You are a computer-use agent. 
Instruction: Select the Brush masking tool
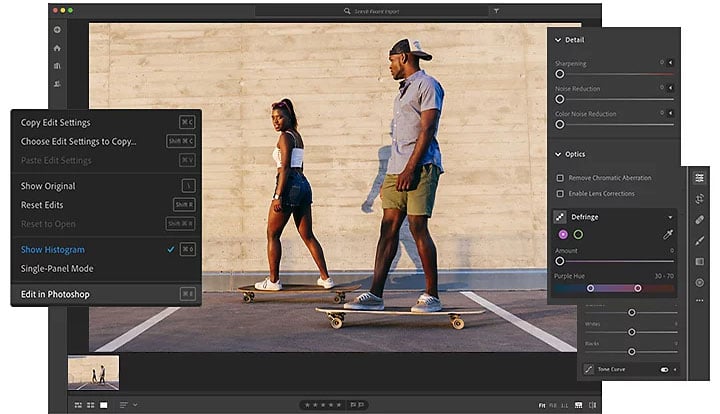pos(699,240)
